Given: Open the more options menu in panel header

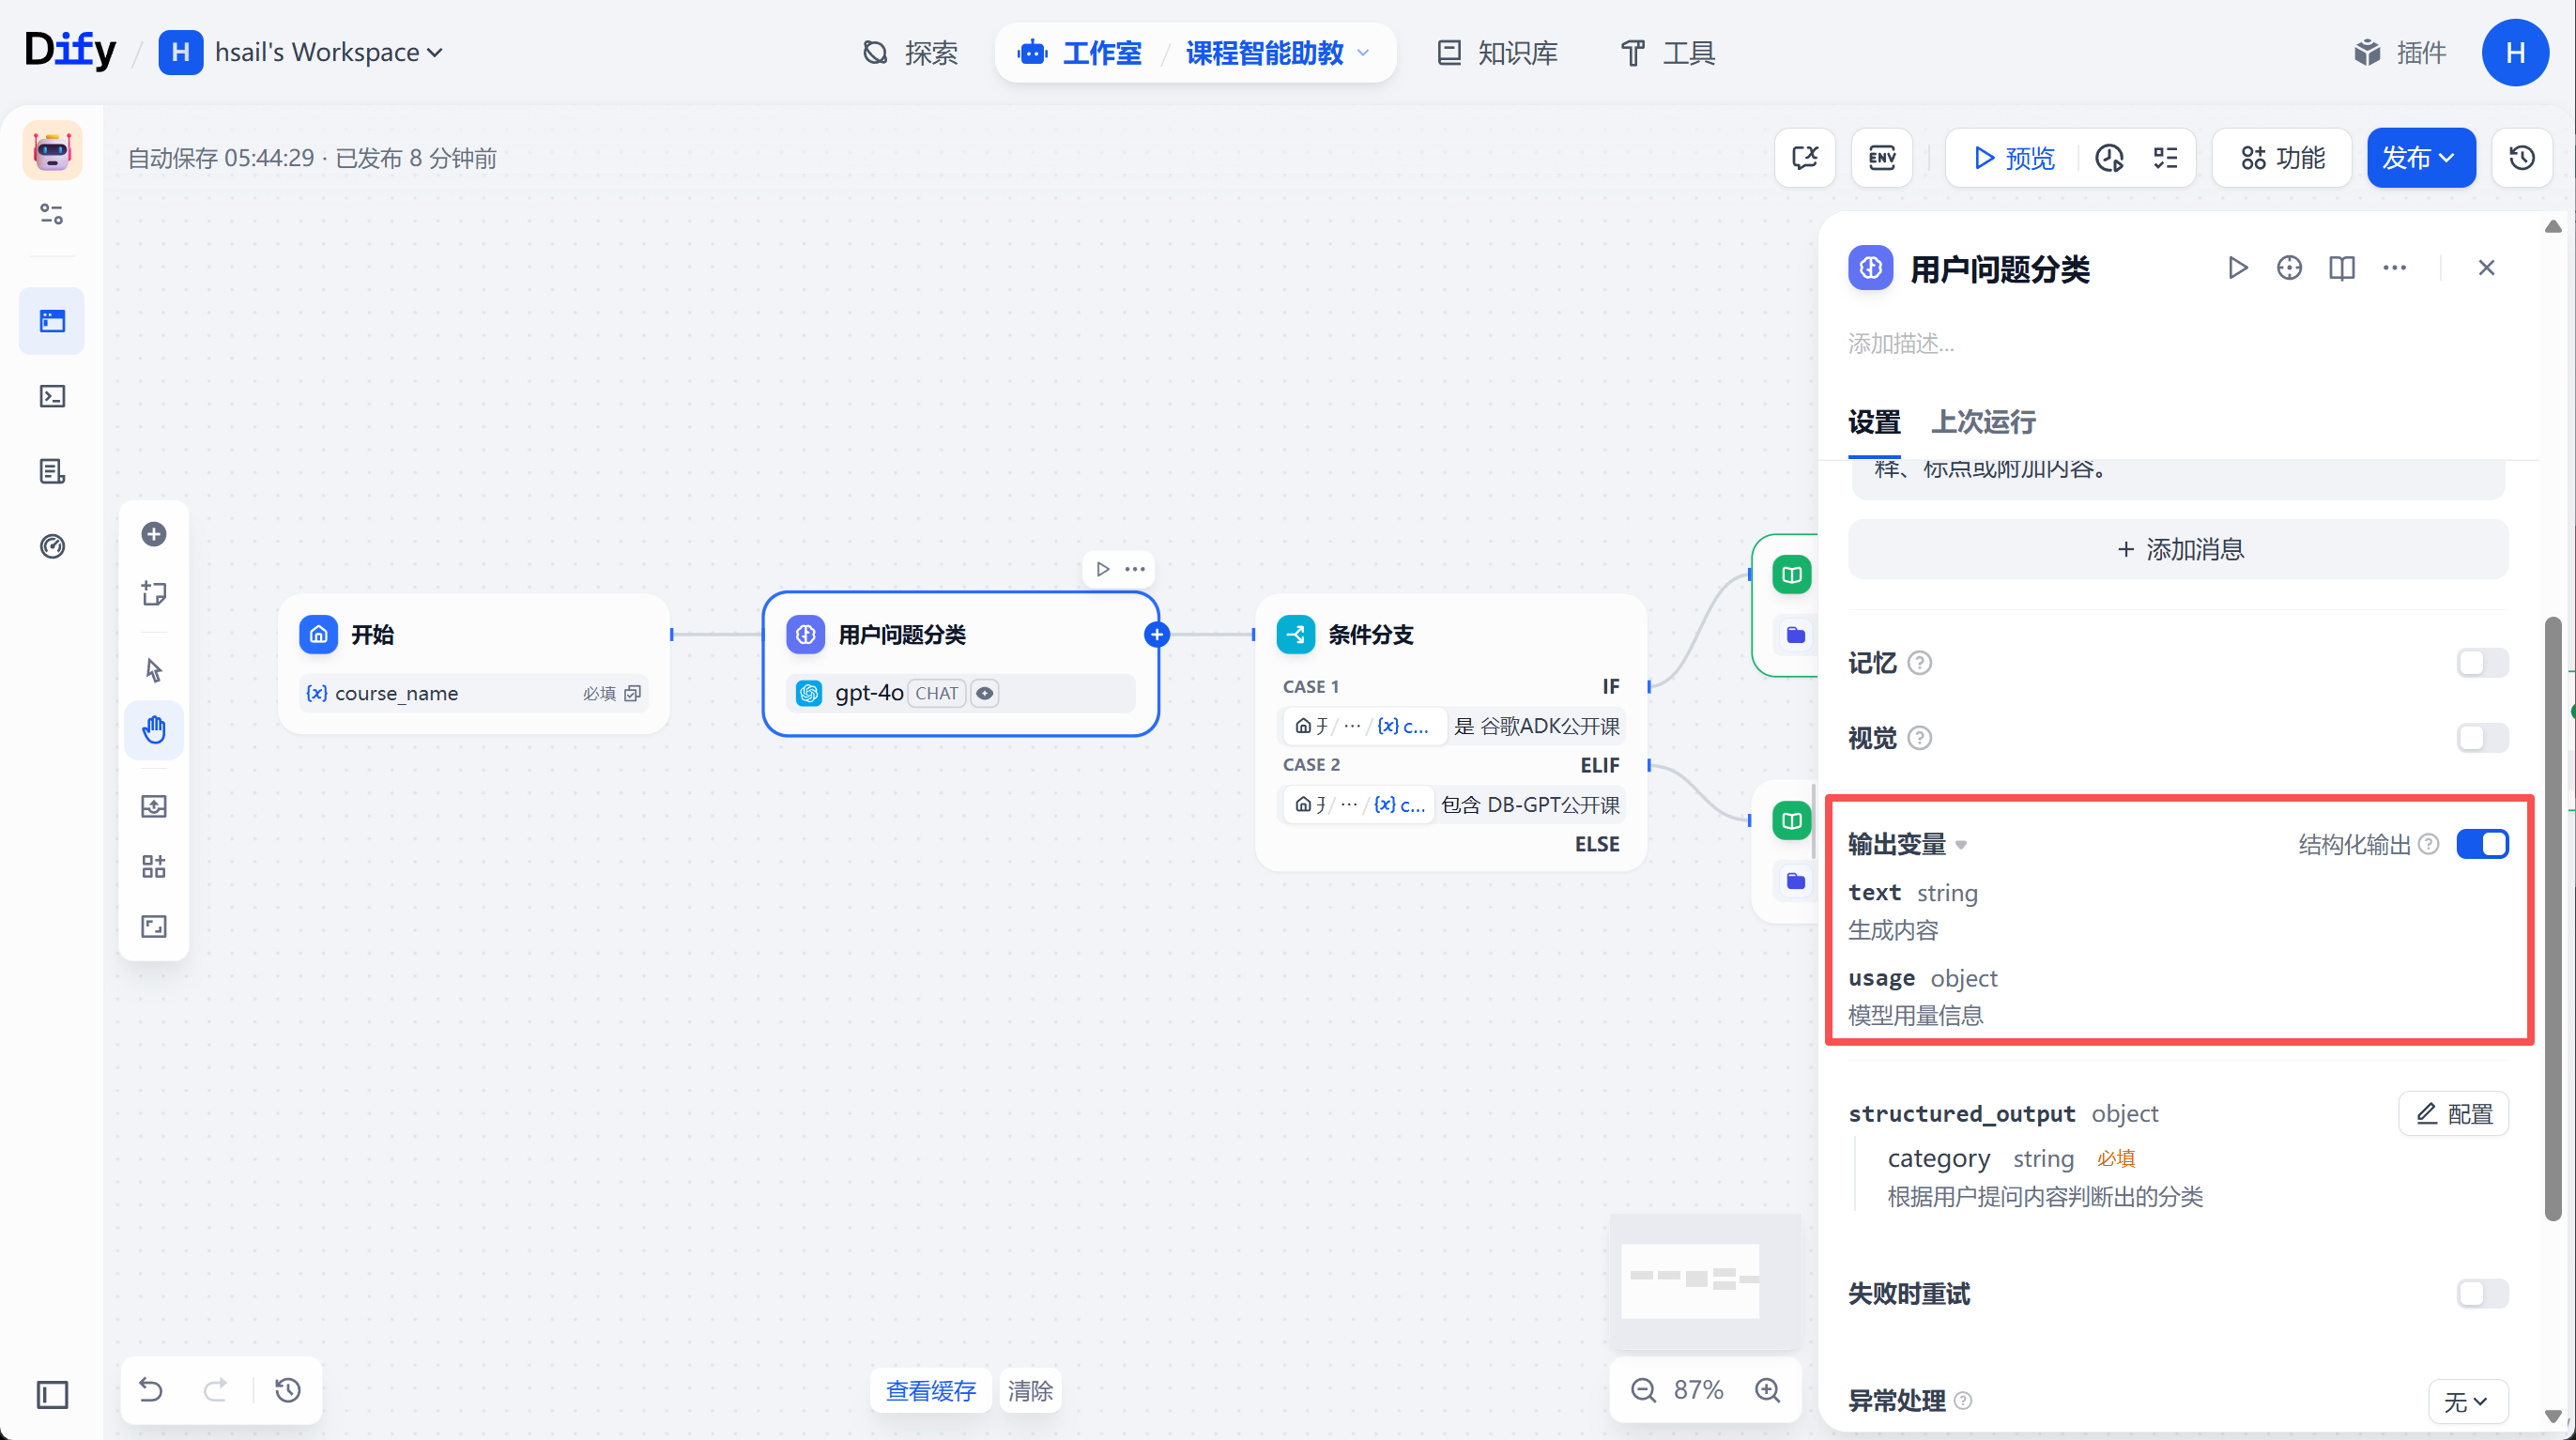Looking at the screenshot, I should pyautogui.click(x=2394, y=267).
